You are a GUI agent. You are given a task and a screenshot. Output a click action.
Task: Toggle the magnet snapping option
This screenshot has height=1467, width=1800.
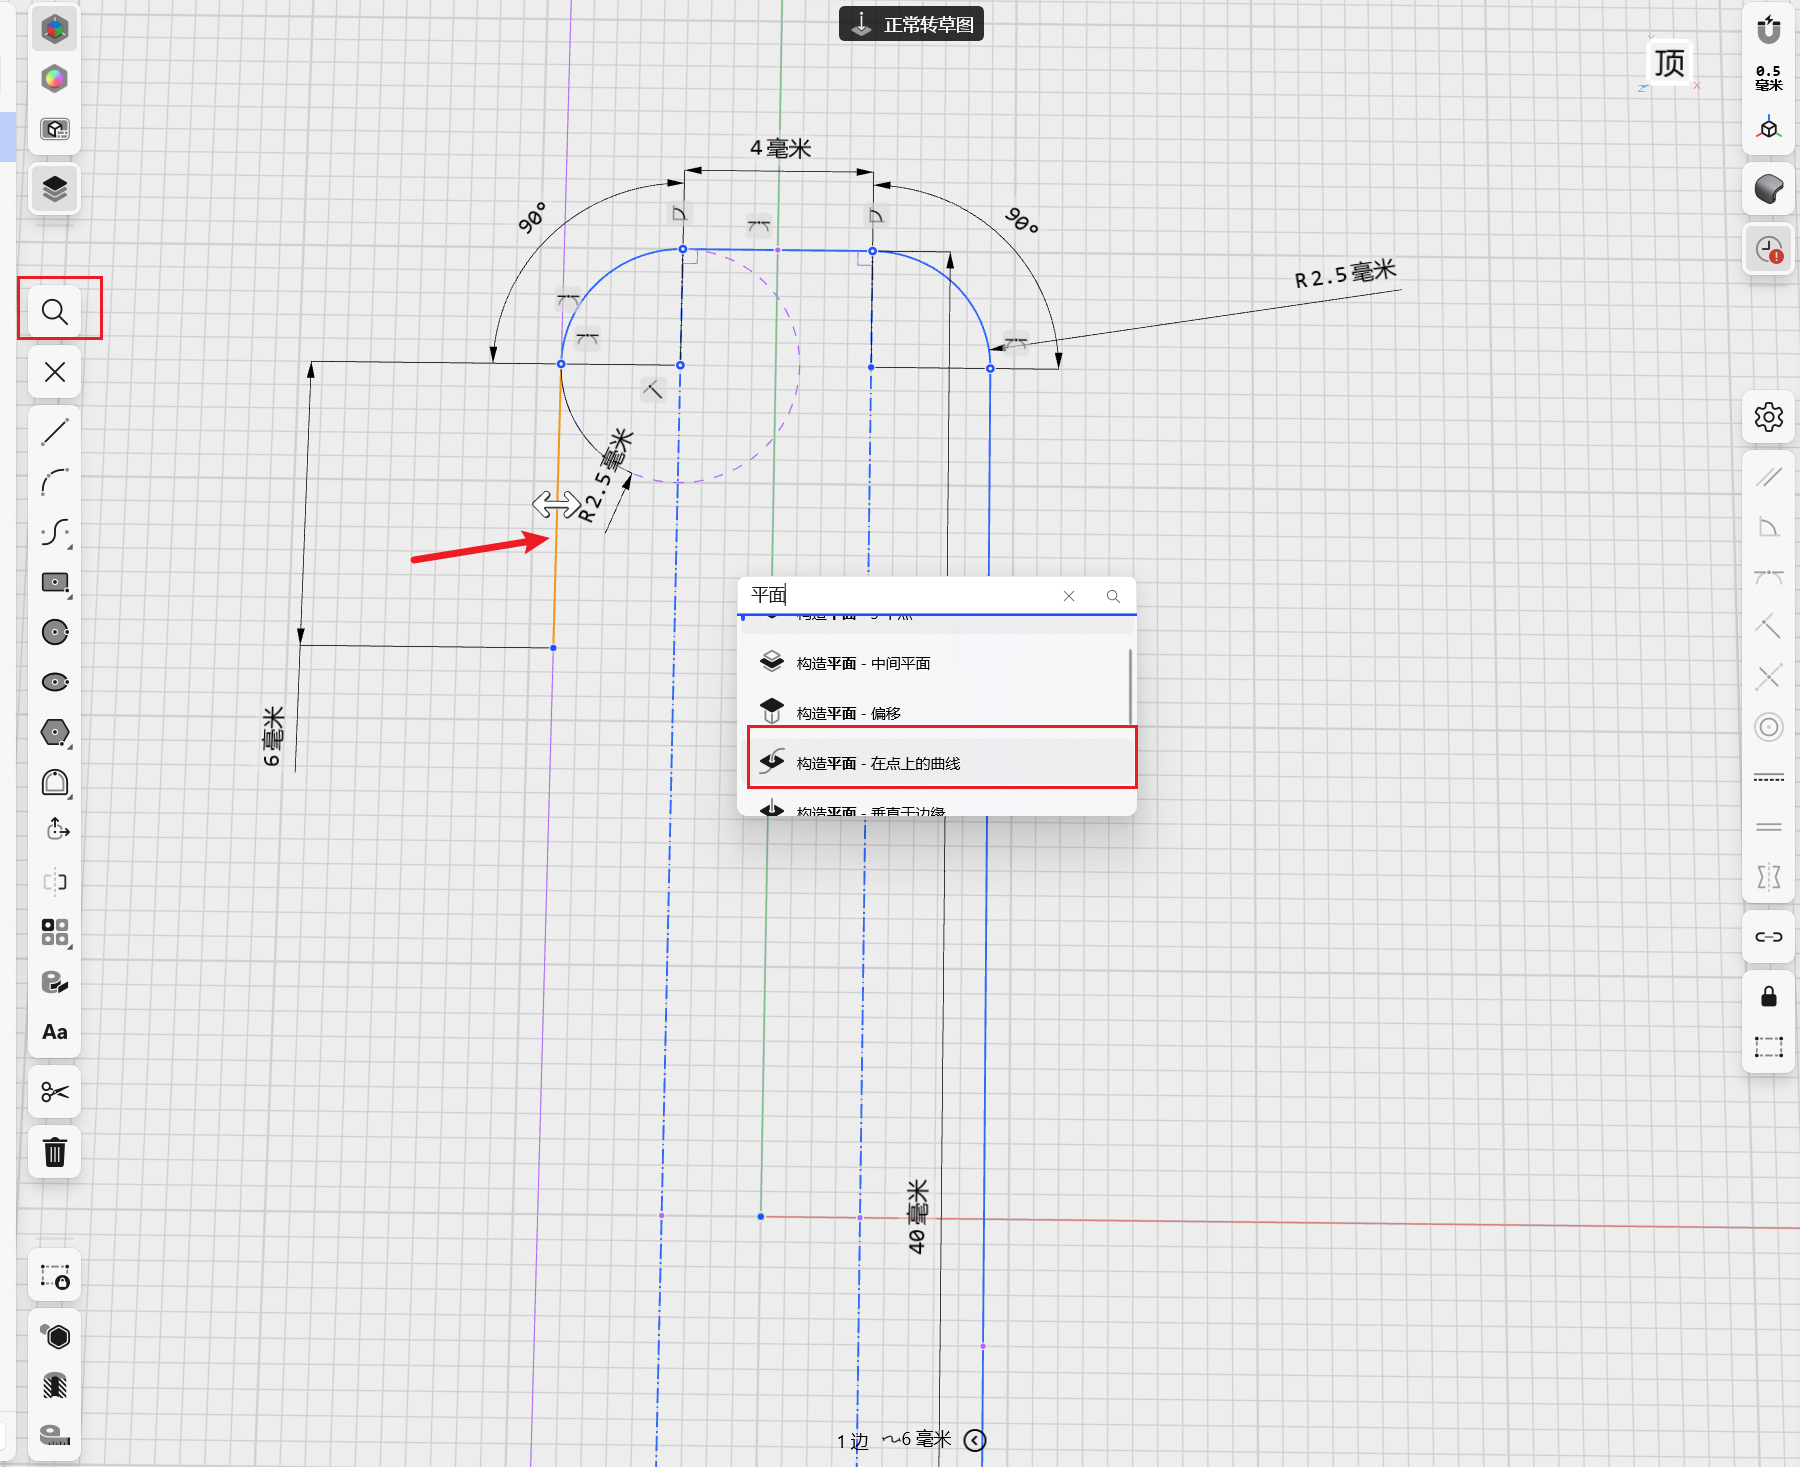coord(1768,29)
